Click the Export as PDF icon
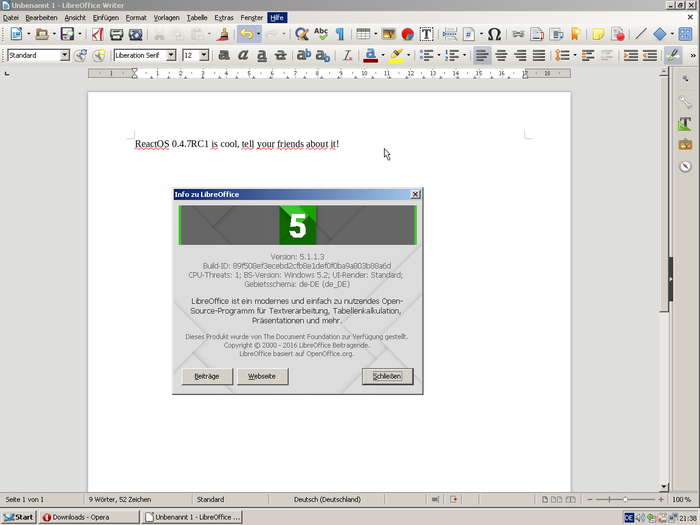The image size is (700, 525). pyautogui.click(x=98, y=34)
